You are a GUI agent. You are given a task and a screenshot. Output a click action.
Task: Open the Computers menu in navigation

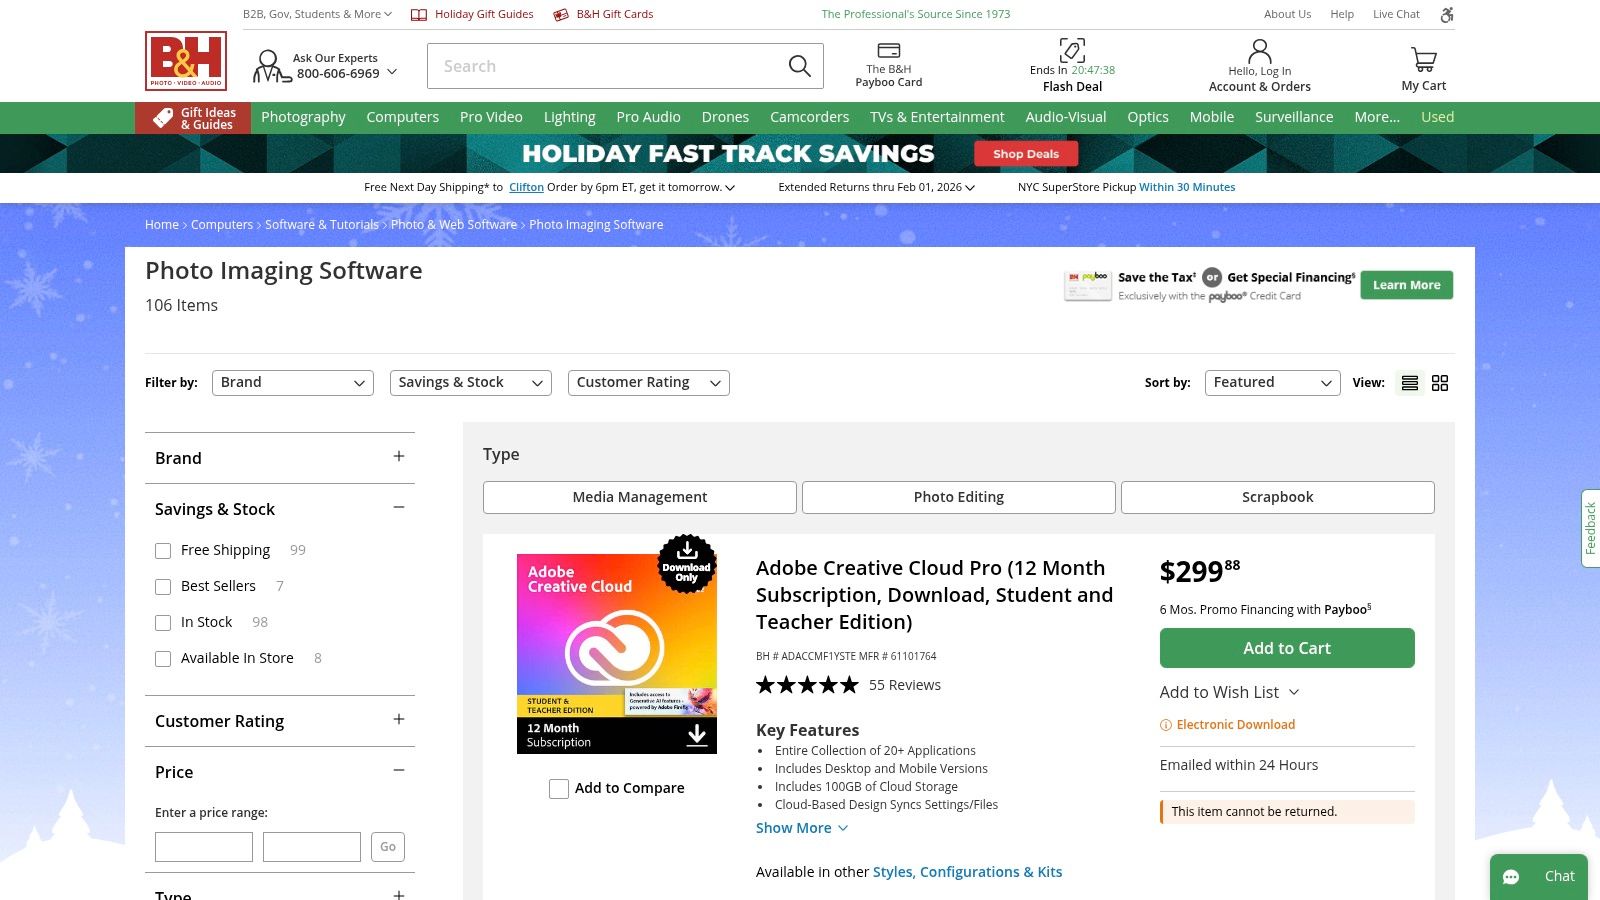click(402, 117)
